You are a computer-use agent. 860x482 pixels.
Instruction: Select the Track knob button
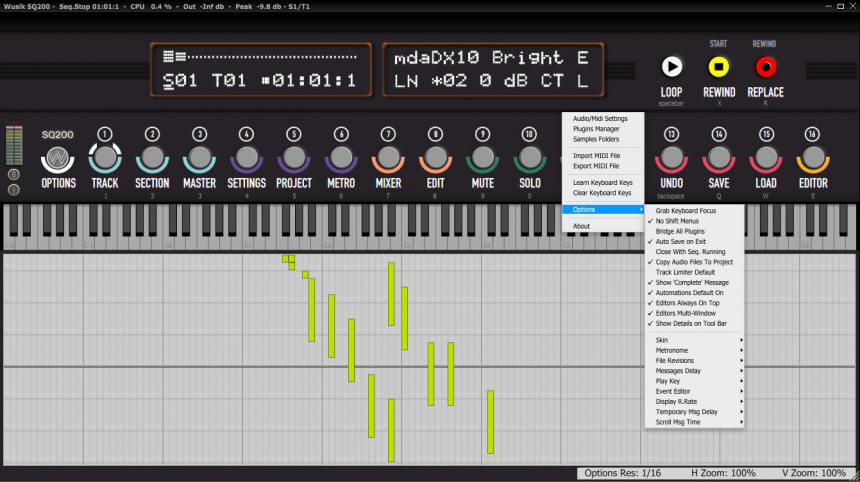tap(105, 158)
